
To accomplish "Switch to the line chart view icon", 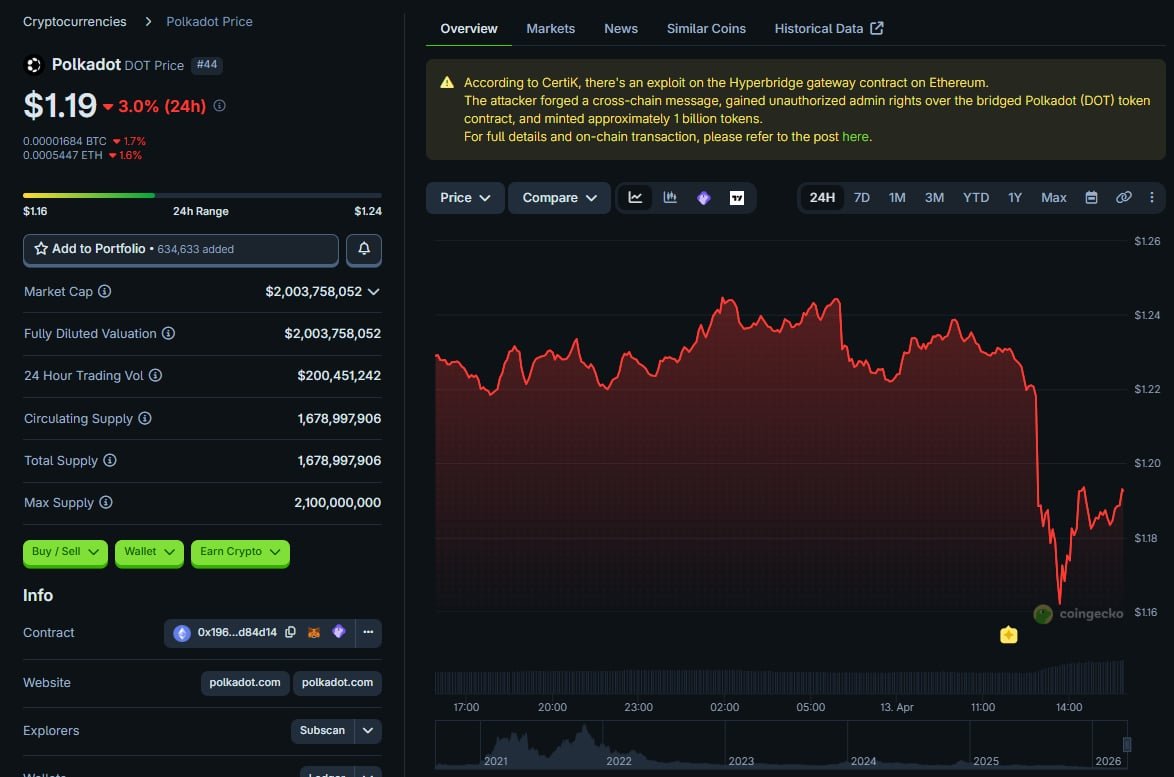I will (635, 198).
